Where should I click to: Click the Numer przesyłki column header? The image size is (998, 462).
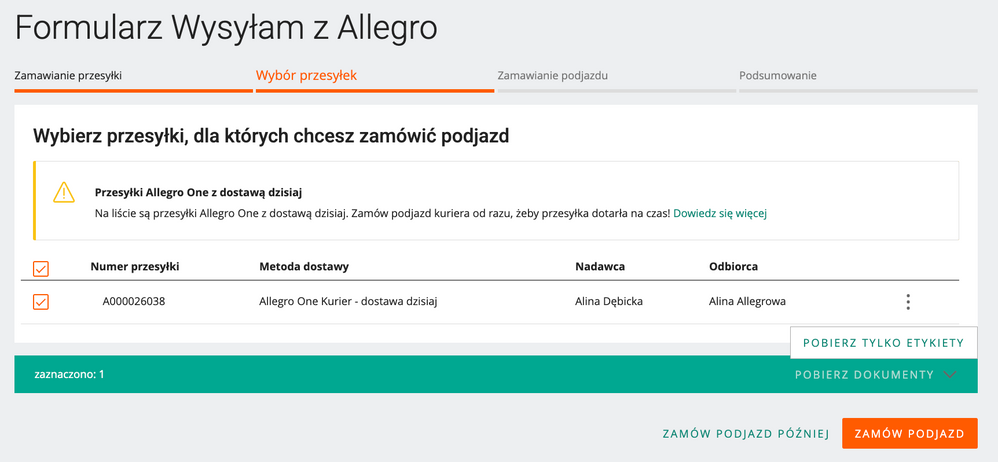point(135,267)
